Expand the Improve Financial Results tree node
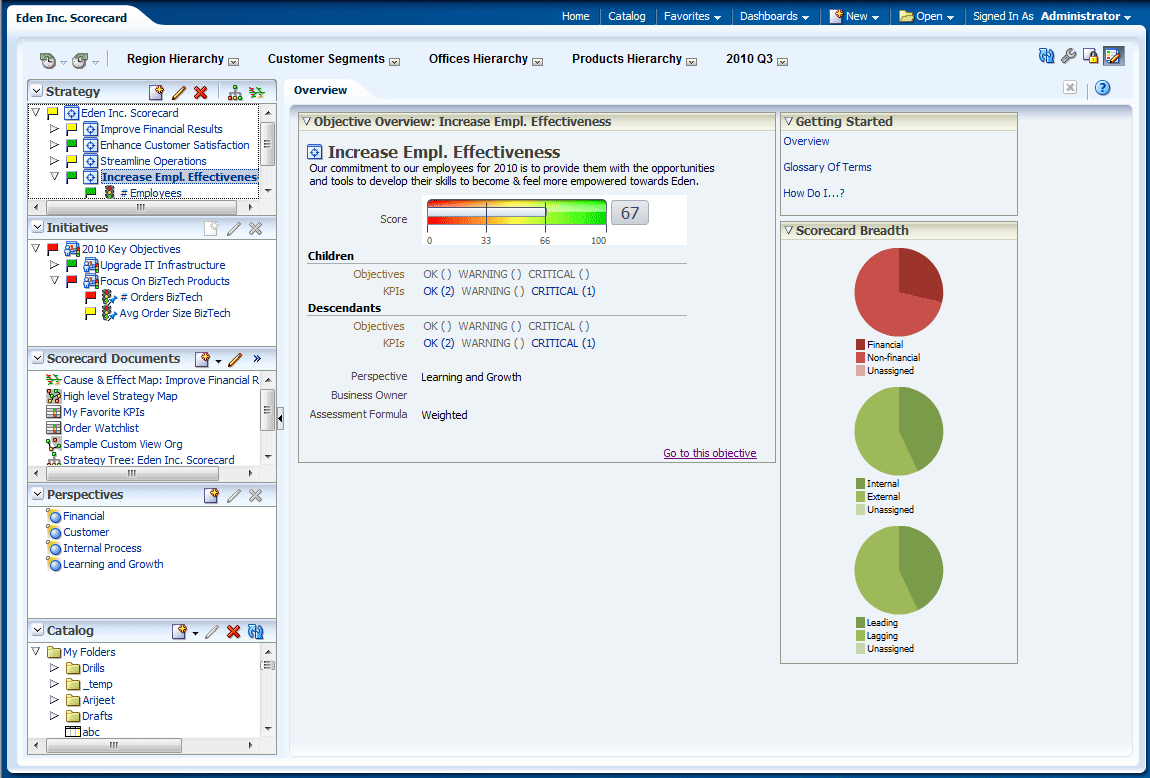 point(55,129)
